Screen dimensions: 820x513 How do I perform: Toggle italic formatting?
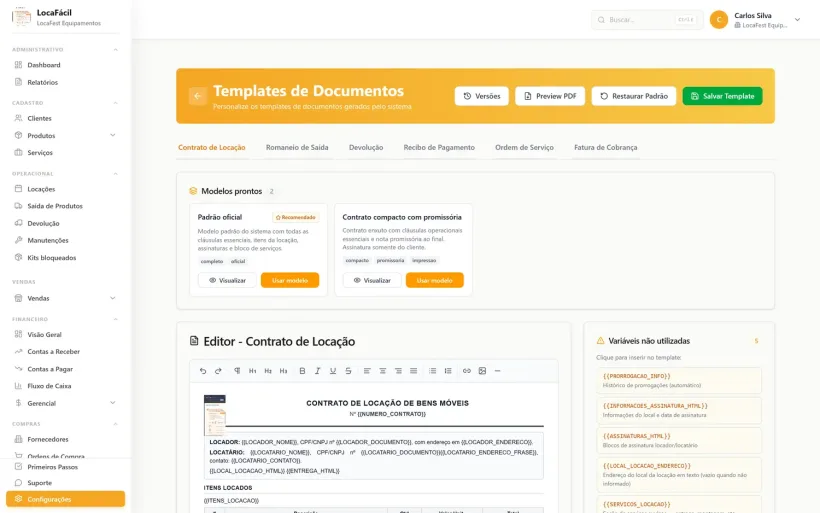(317, 371)
